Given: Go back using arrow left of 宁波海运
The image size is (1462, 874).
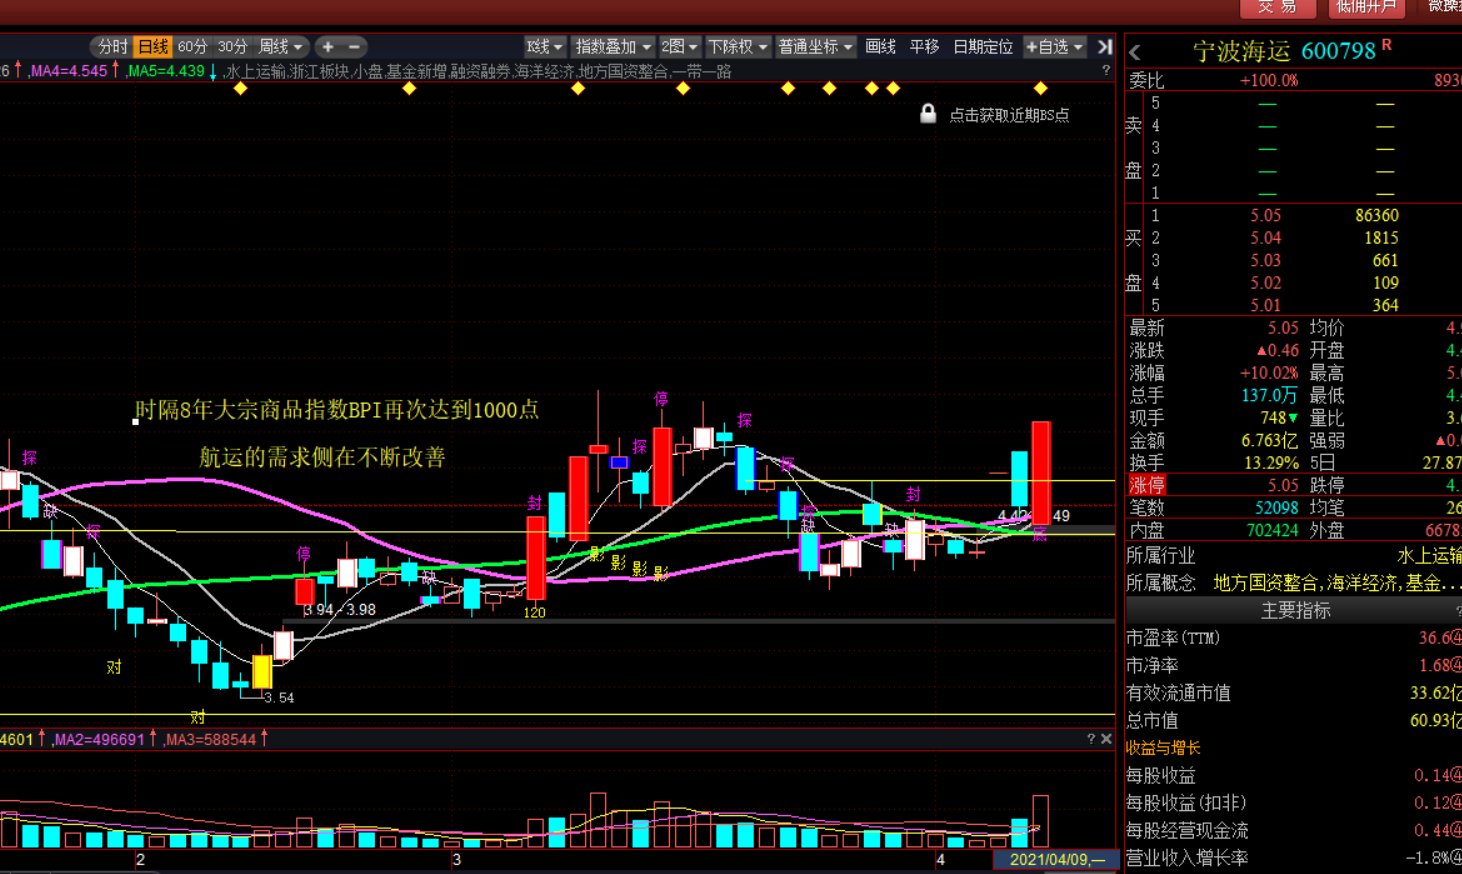Looking at the screenshot, I should (x=1135, y=51).
